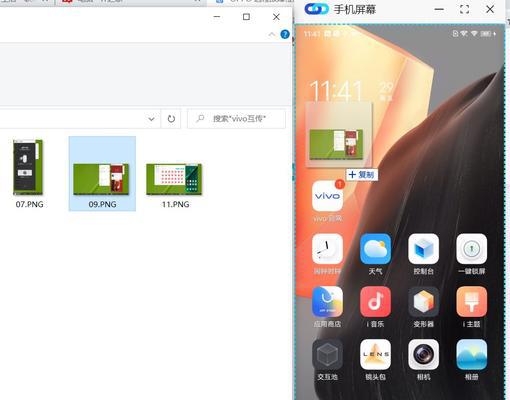This screenshot has width=510, height=400.
Task: Open the 相册 gallery app
Action: 471,355
